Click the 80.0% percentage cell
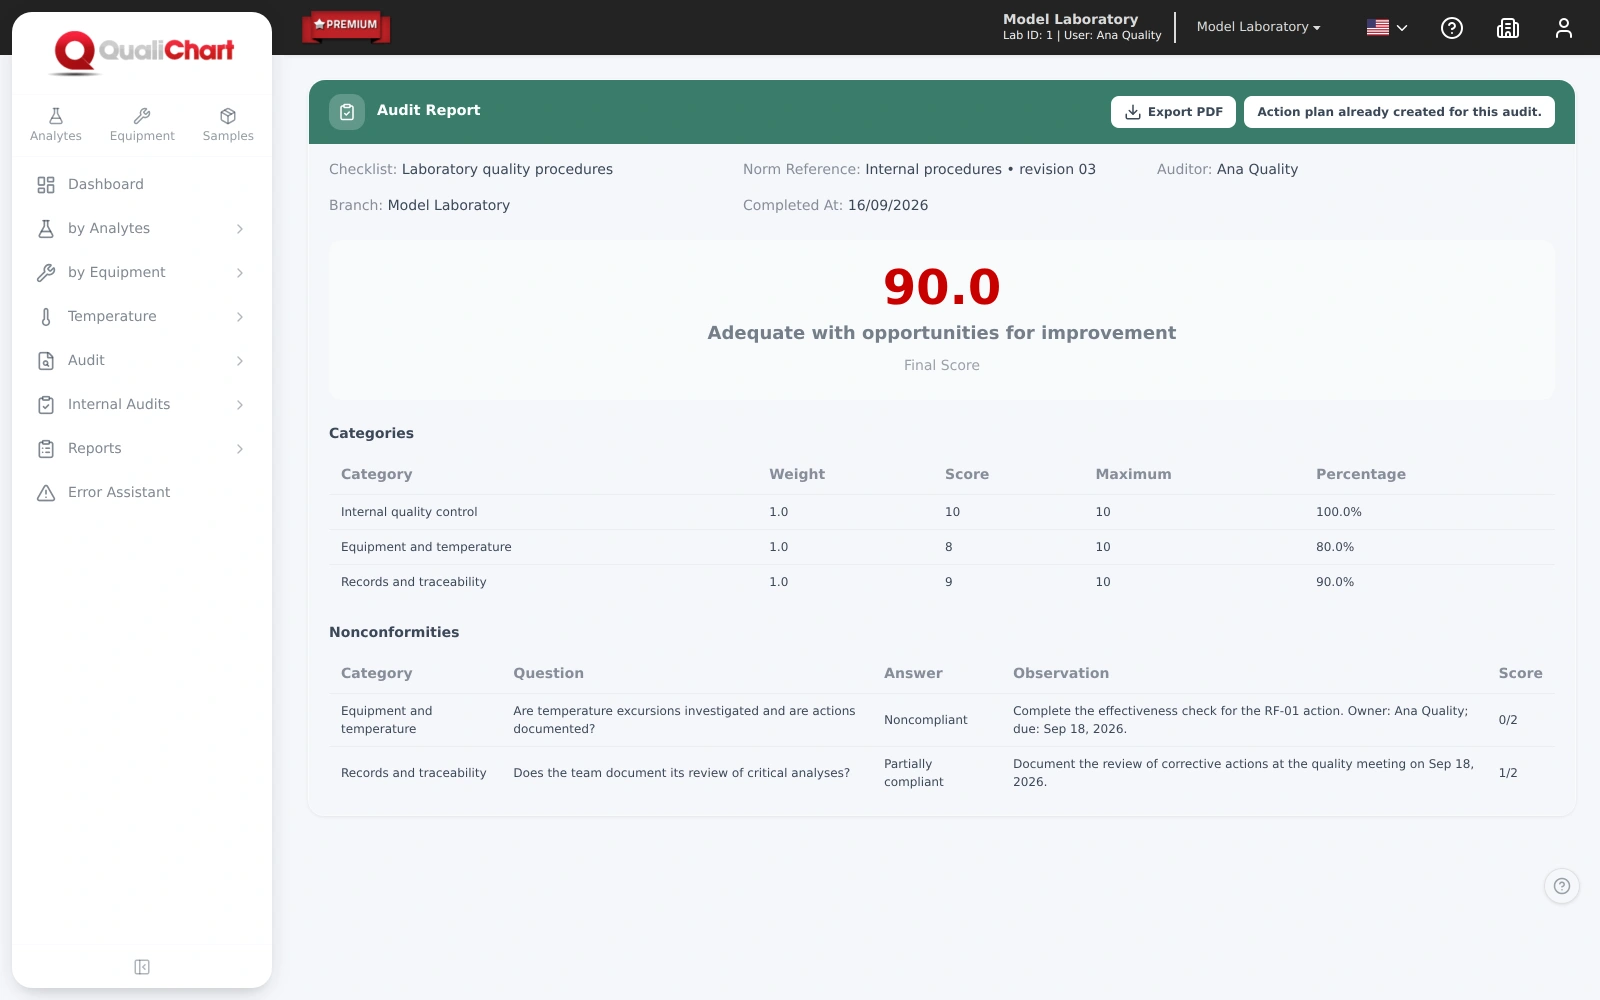 coord(1335,547)
